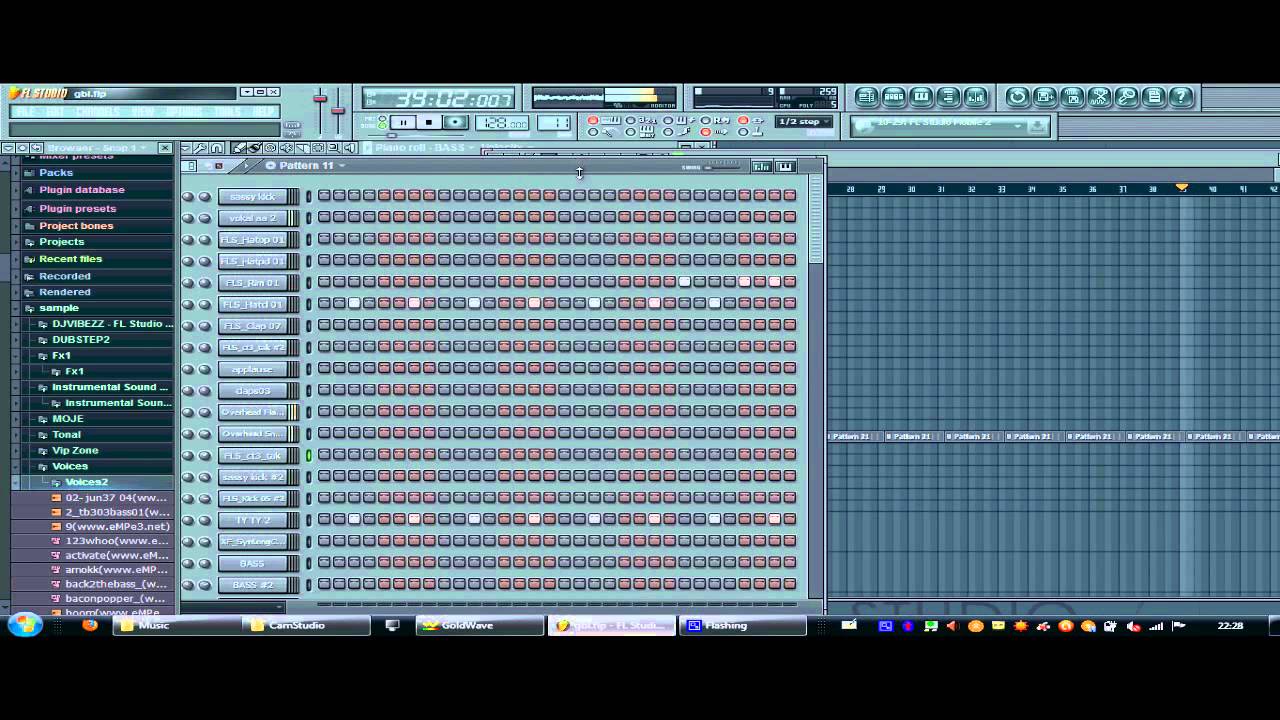Toggle channel selector LED for BASS #2
1280x720 pixels.
[309, 584]
